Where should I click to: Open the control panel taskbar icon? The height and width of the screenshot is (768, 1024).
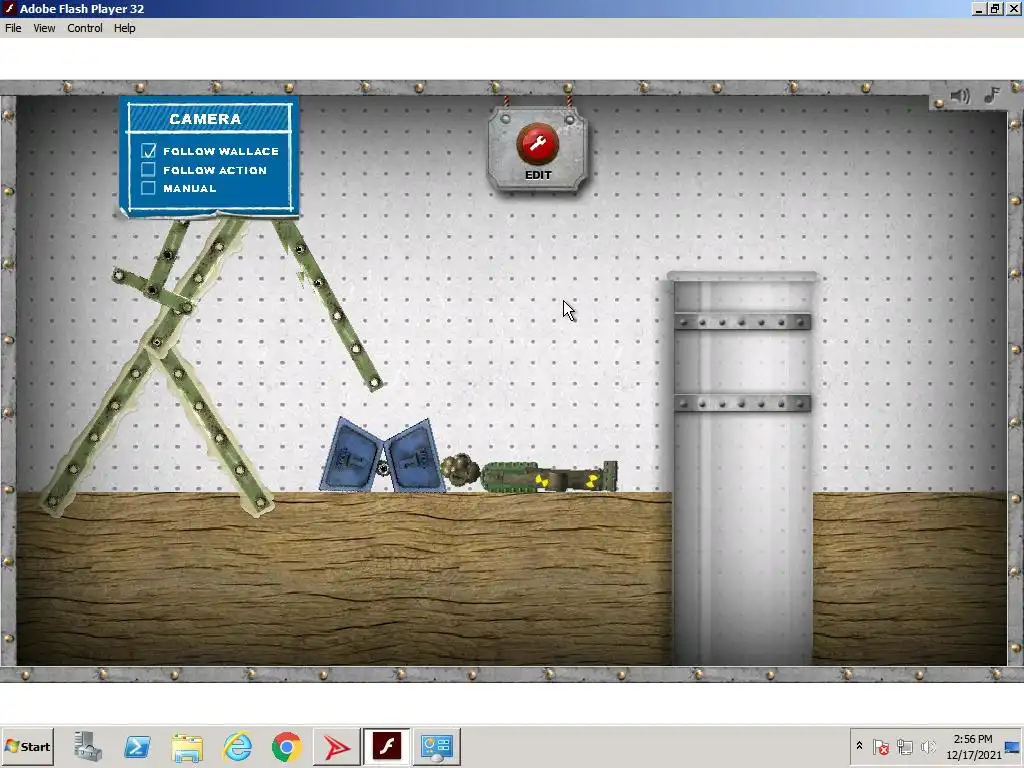tap(437, 747)
